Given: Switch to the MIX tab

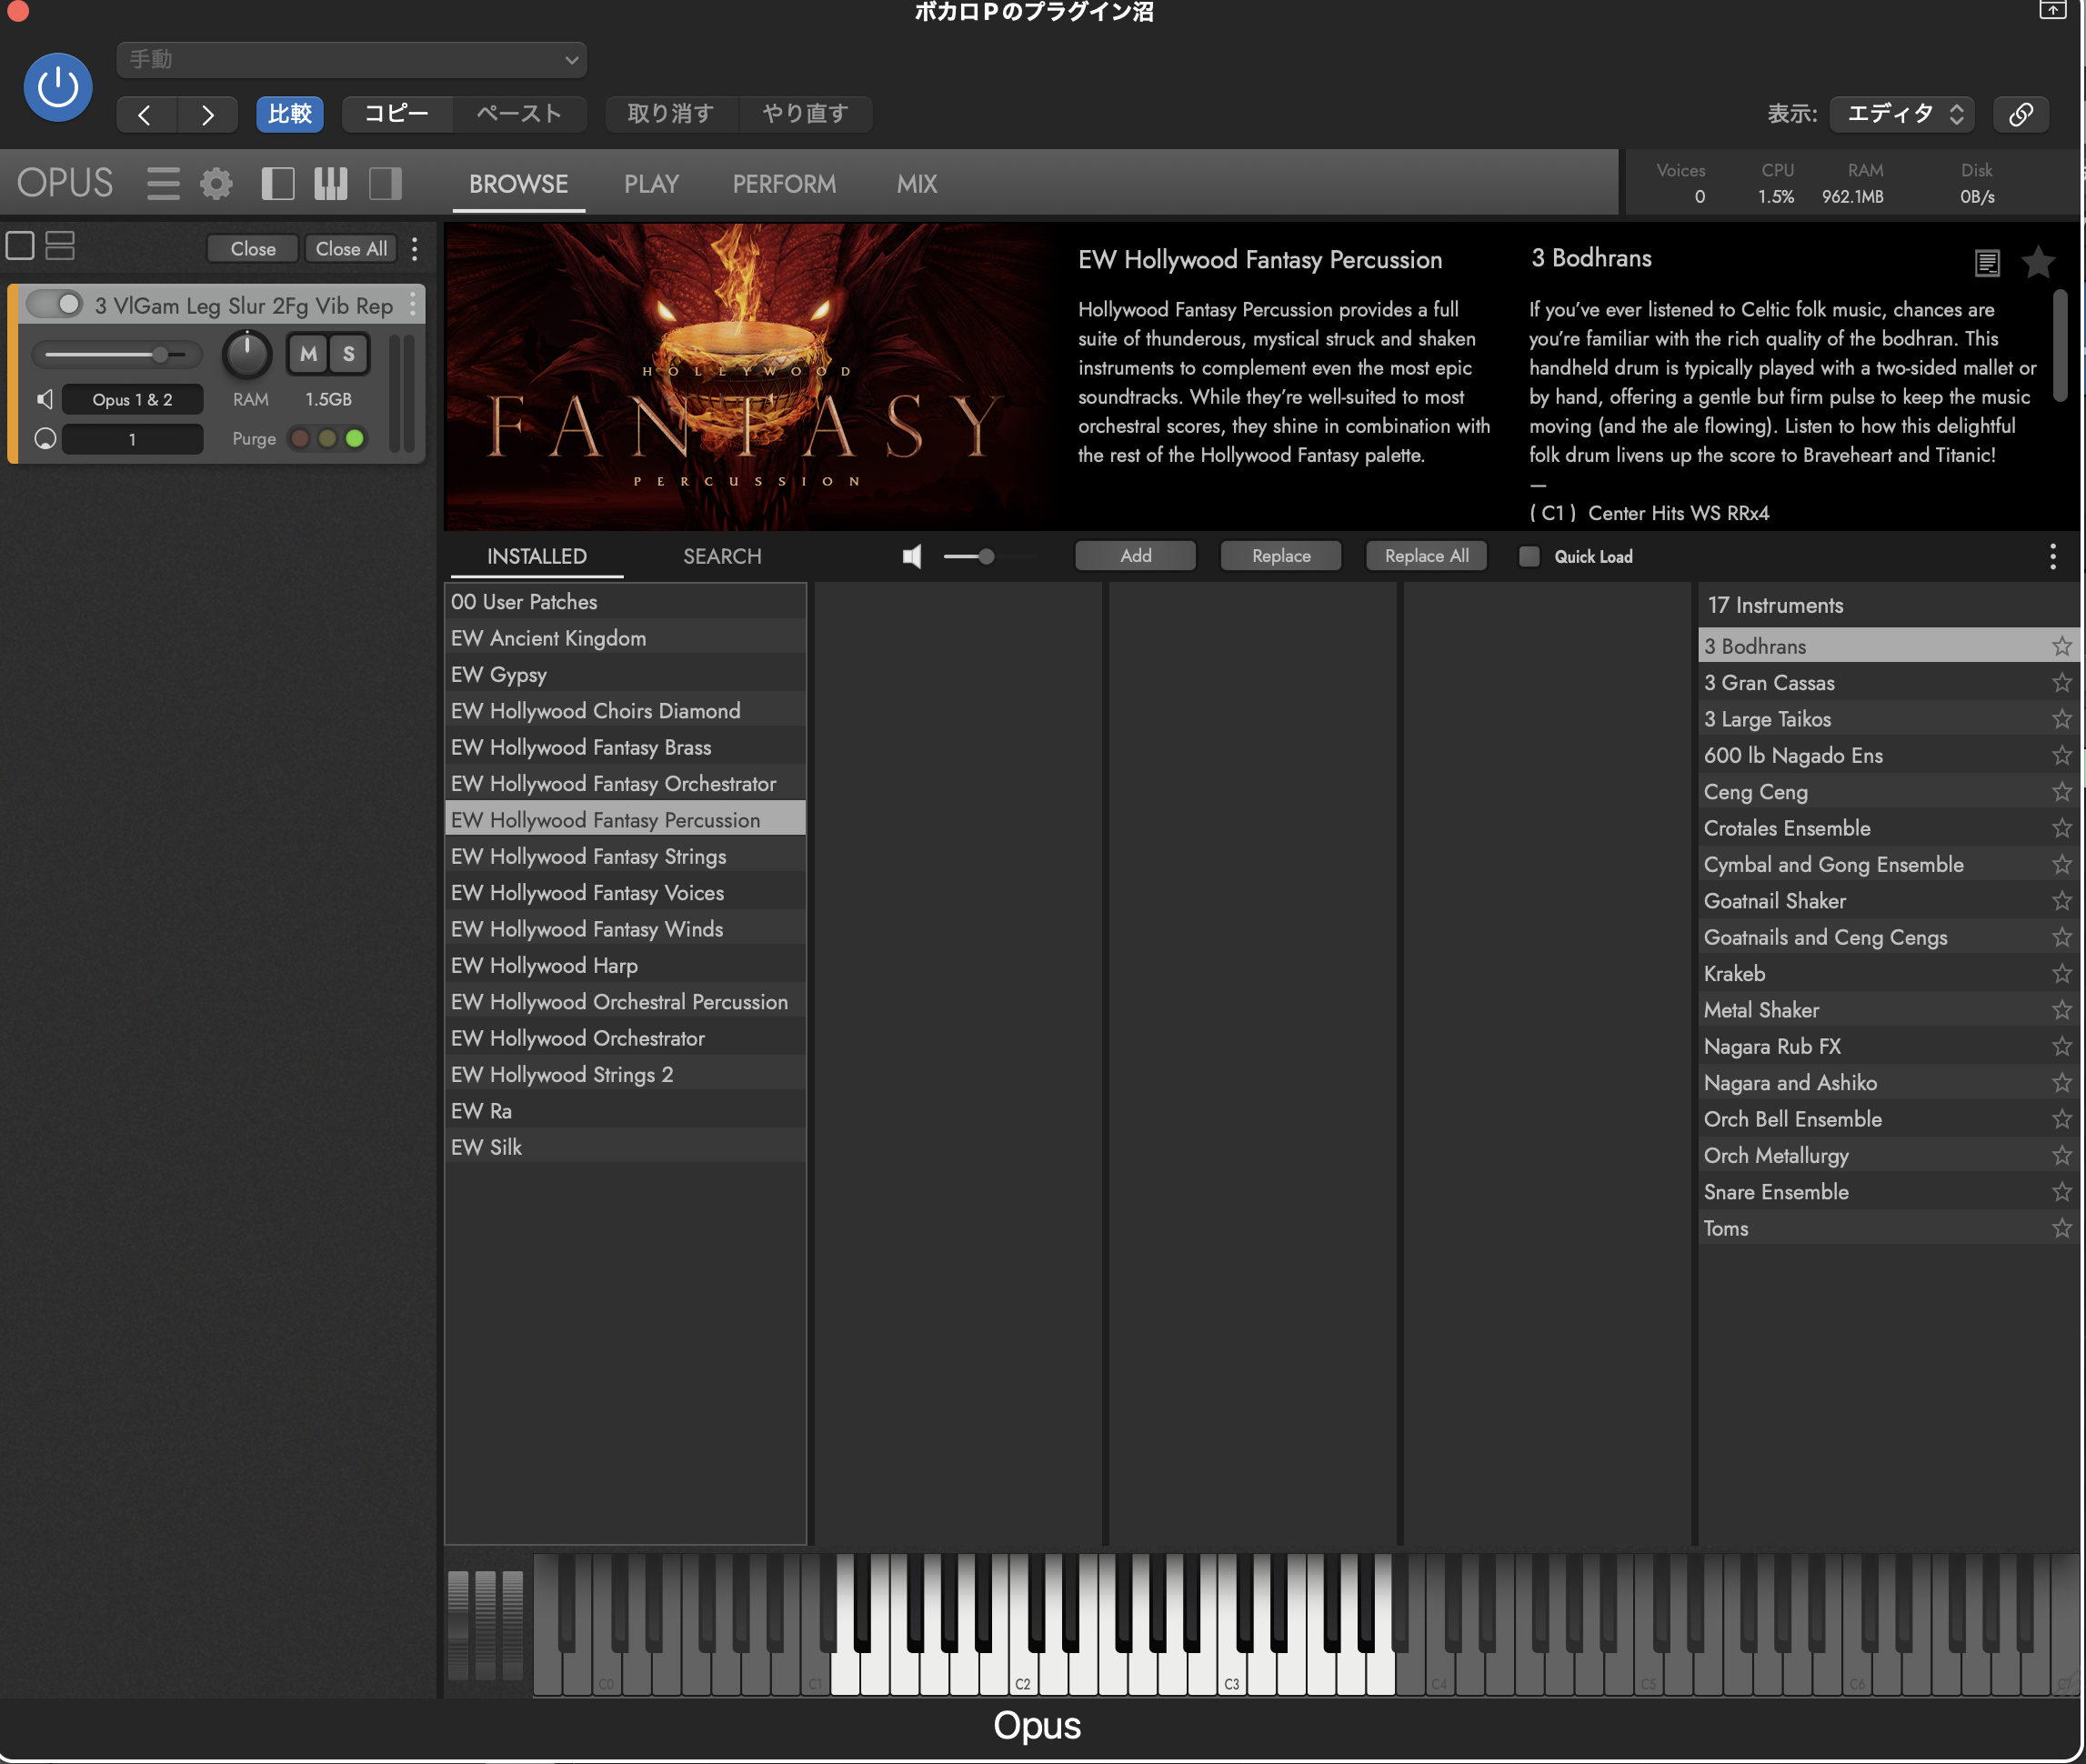Looking at the screenshot, I should pos(917,184).
